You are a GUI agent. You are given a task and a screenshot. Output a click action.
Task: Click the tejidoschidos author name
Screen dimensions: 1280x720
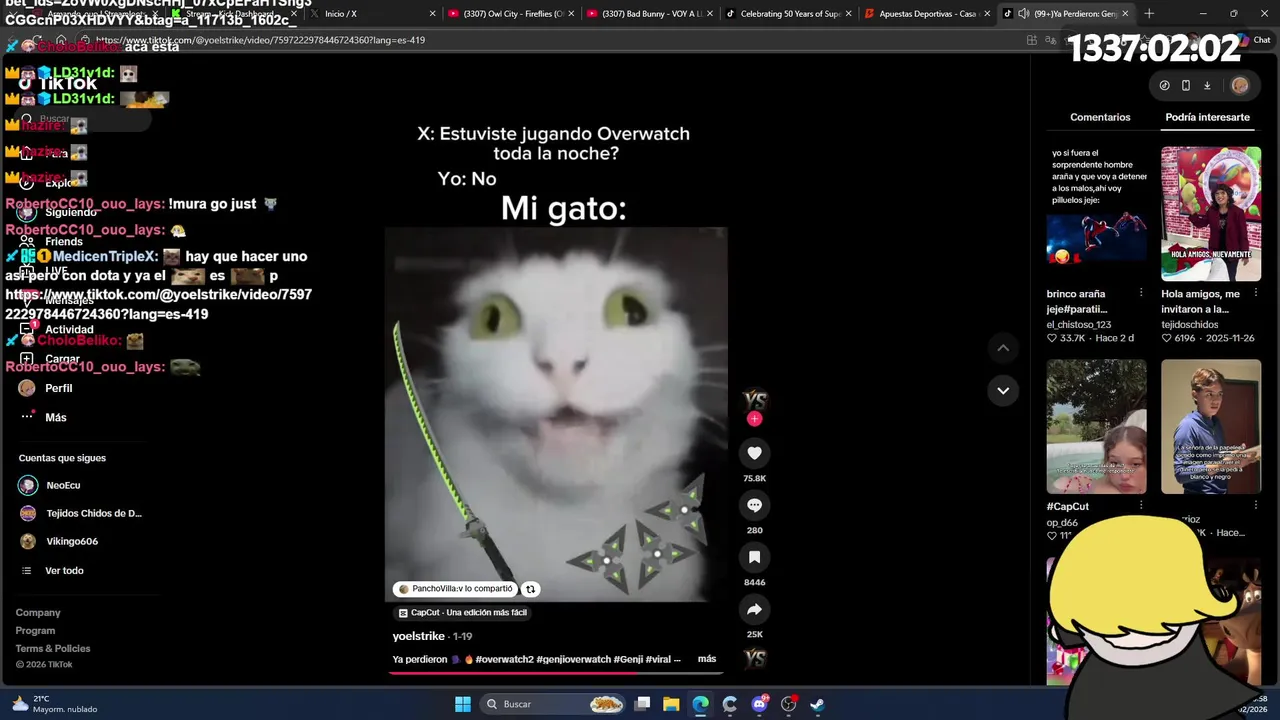1189,325
